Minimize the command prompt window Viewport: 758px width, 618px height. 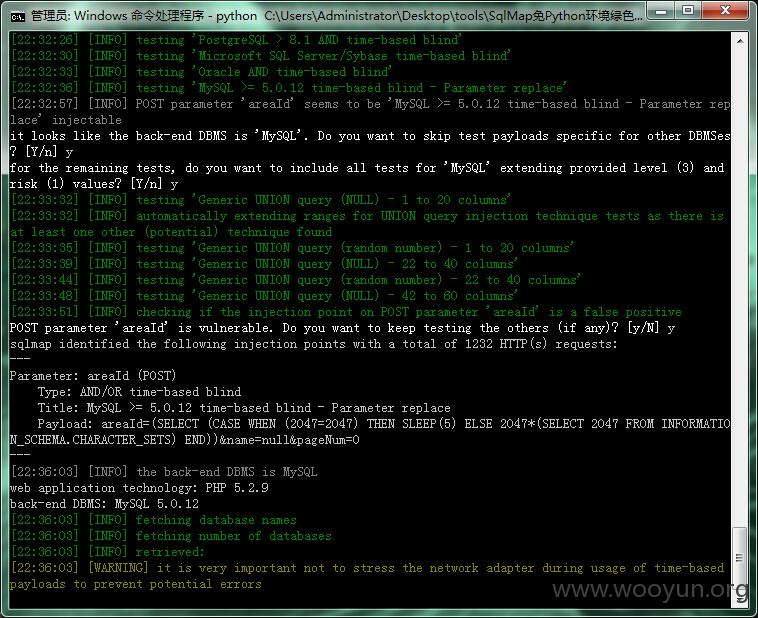pyautogui.click(x=661, y=11)
